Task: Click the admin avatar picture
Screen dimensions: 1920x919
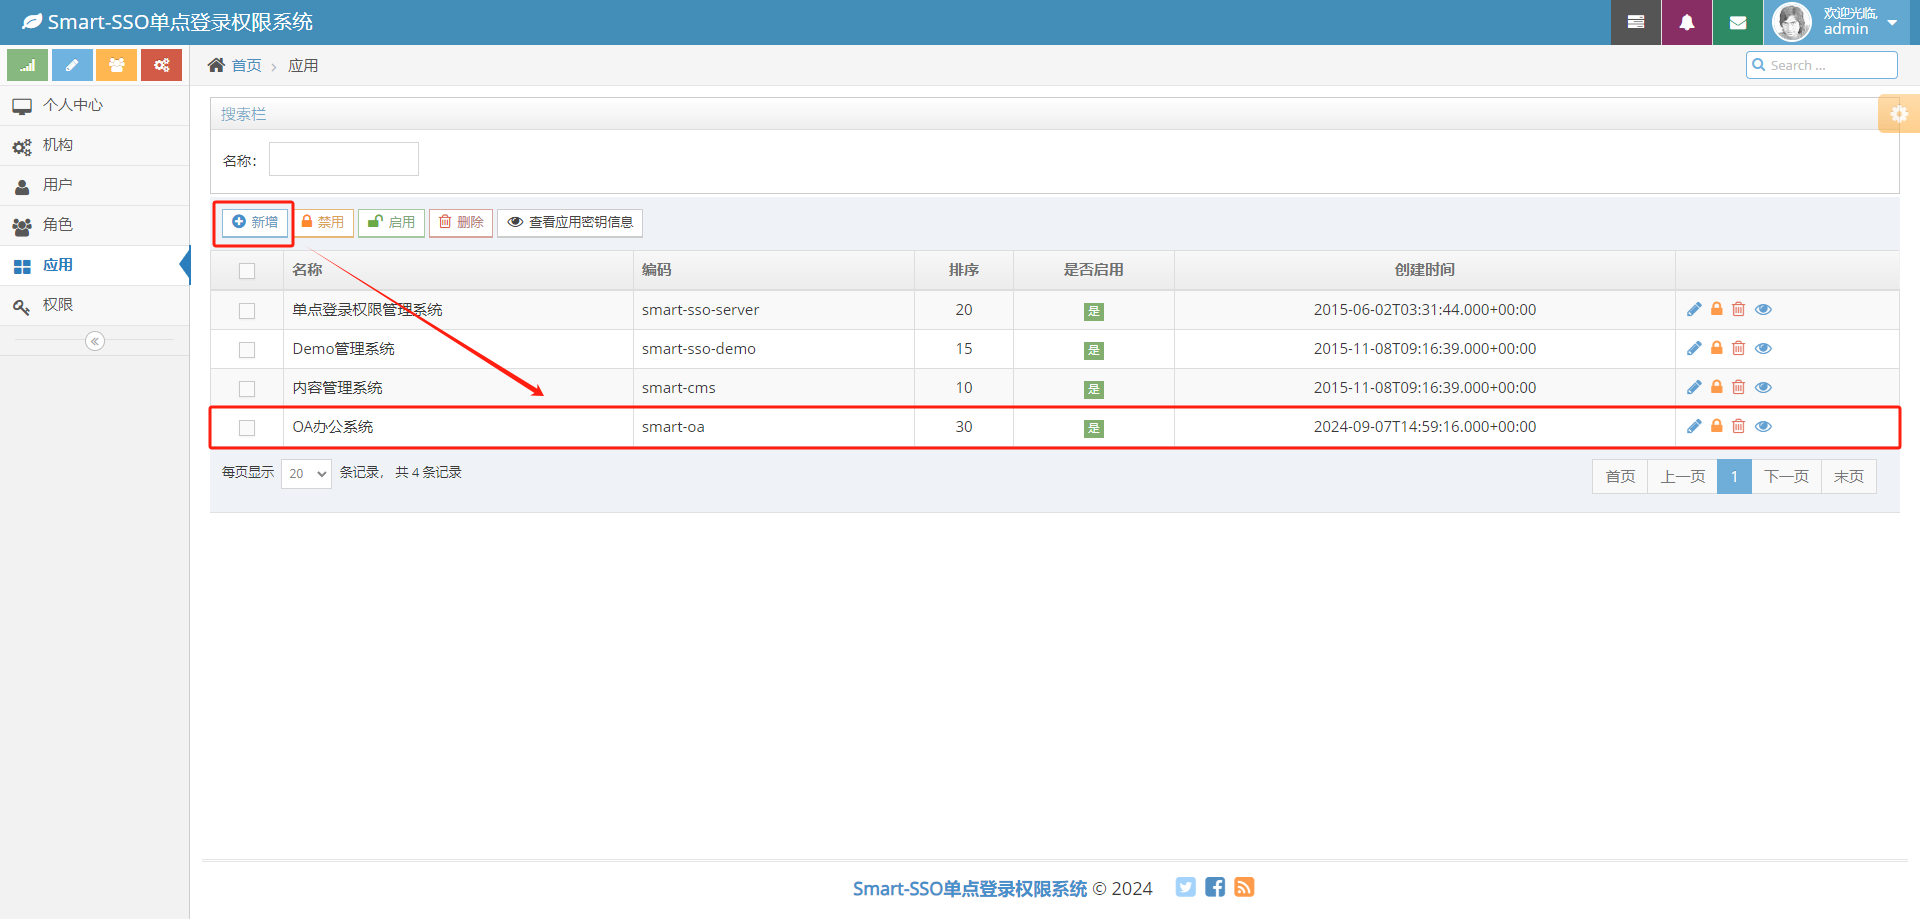Action: [x=1791, y=22]
